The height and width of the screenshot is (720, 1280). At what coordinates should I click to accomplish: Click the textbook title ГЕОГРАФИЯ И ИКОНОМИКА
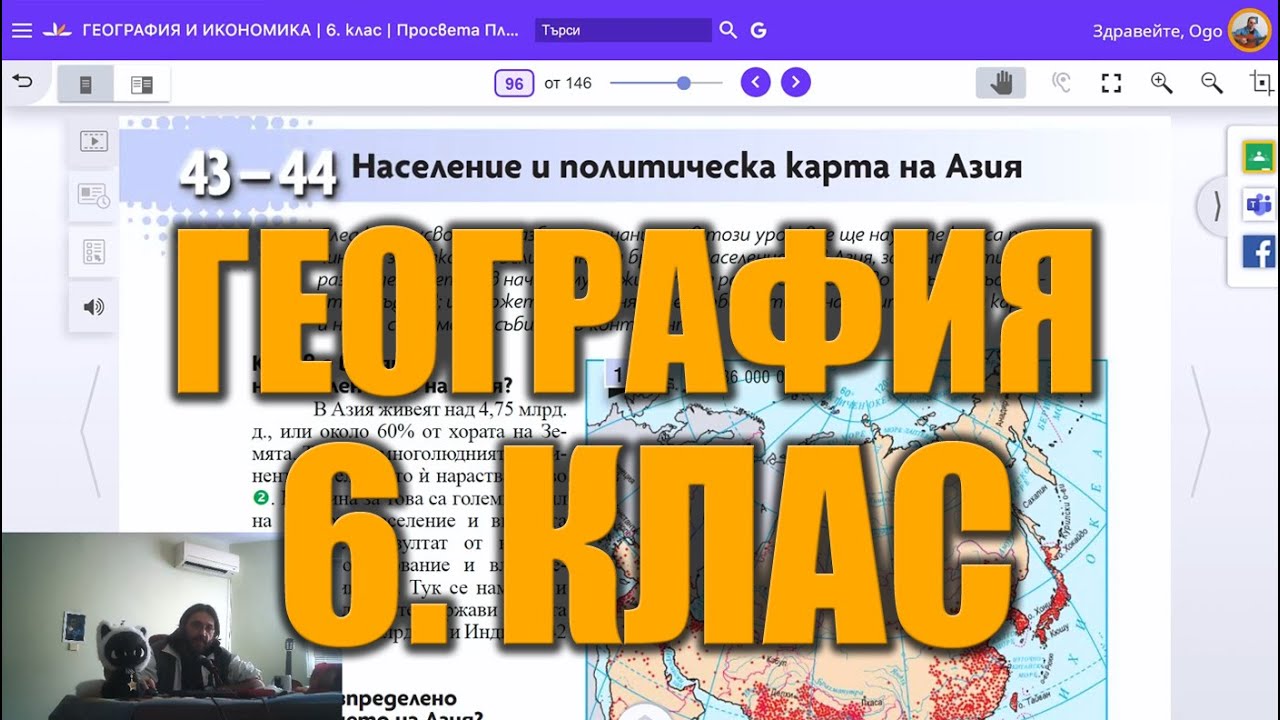click(x=196, y=30)
